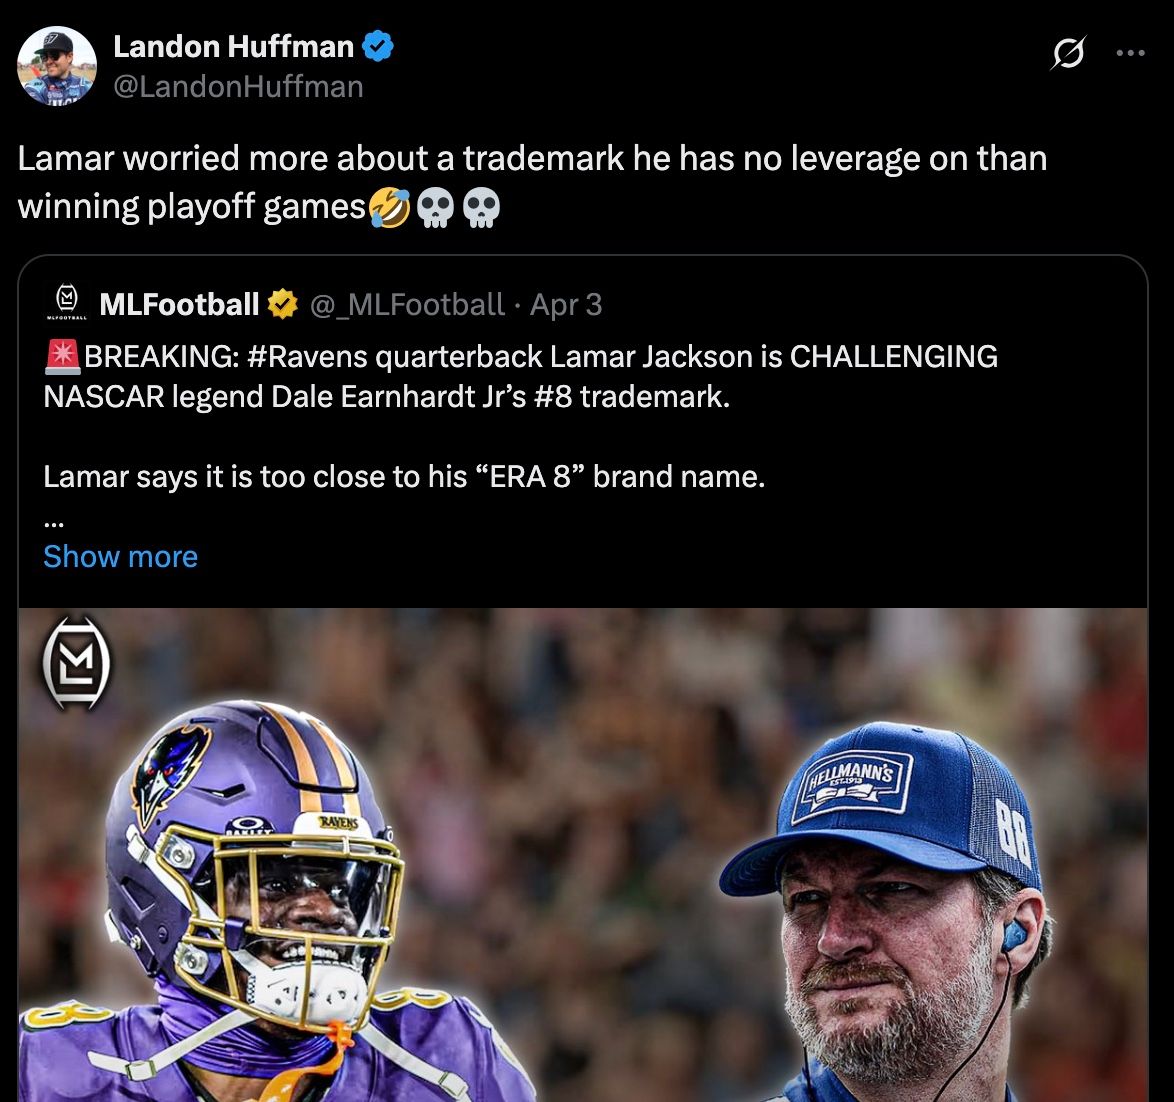Open the three-dot more options menu
Screen dimensions: 1174x1102
click(1130, 53)
